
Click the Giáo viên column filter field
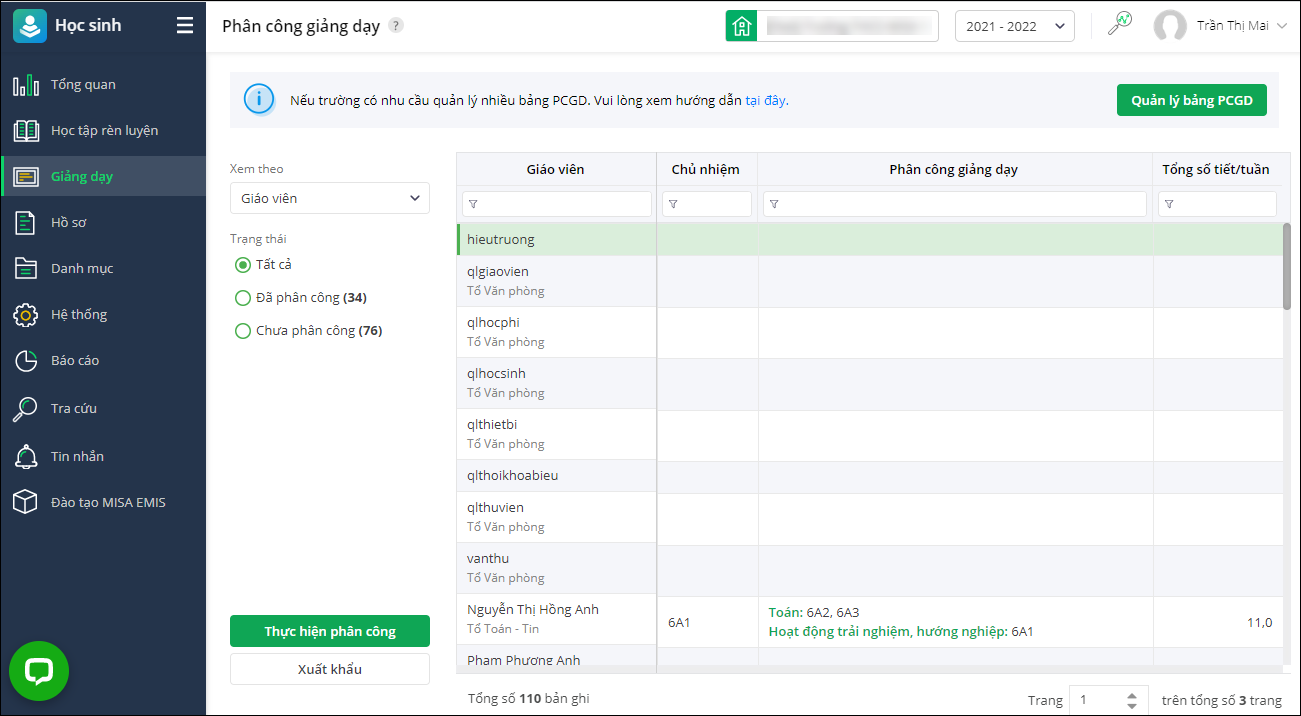556,204
